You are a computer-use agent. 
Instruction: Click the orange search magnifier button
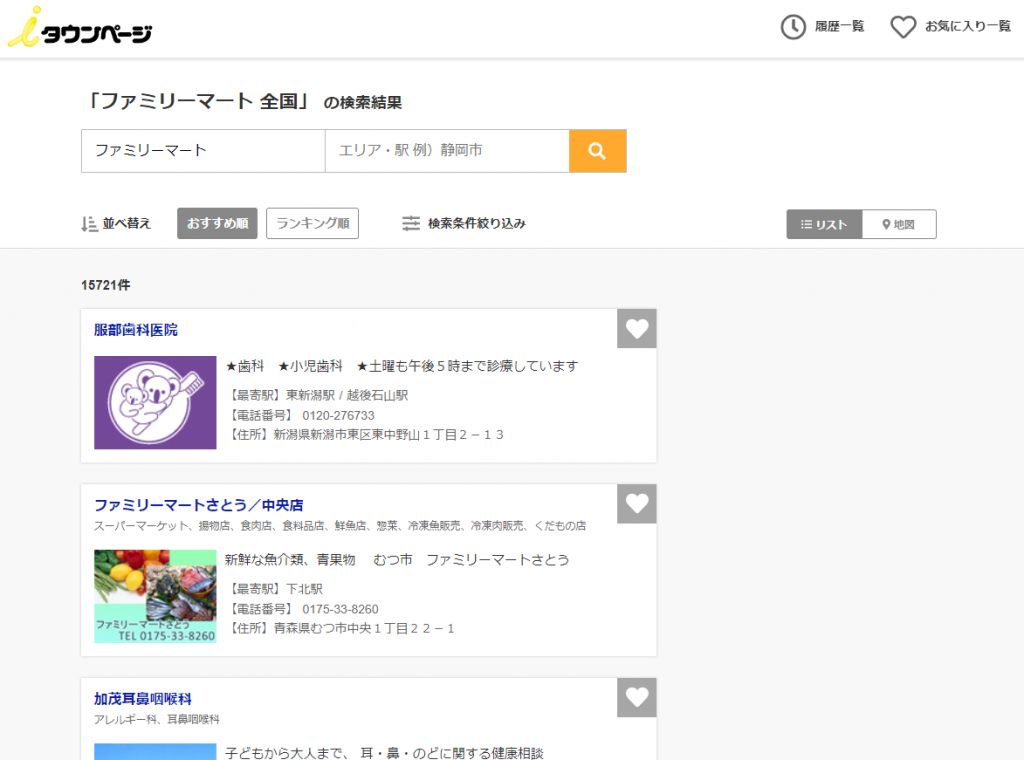tap(598, 151)
